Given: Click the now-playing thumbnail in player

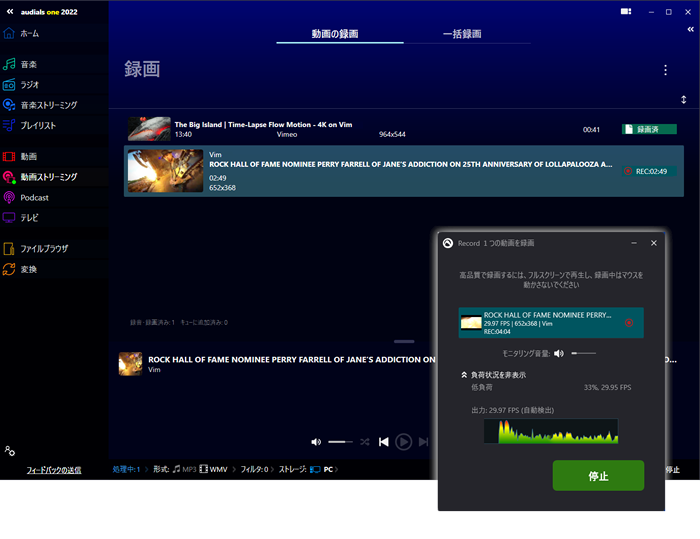Looking at the screenshot, I should (x=130, y=364).
